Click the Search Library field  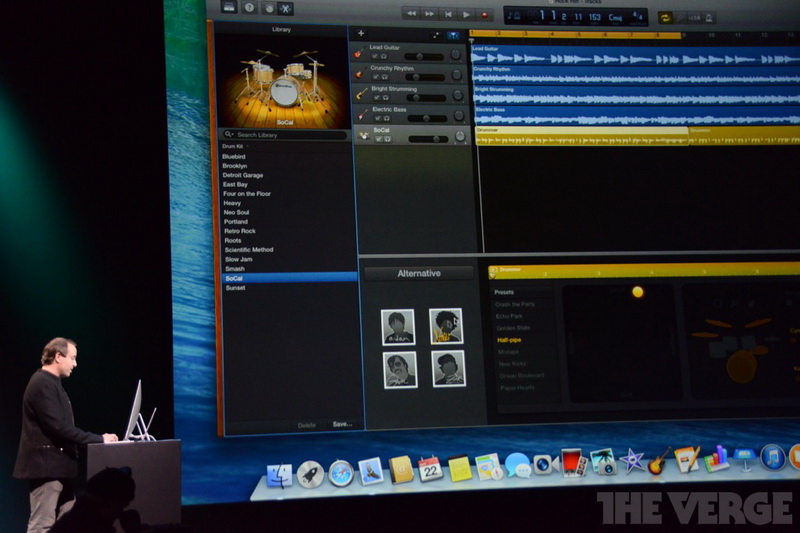[x=286, y=135]
